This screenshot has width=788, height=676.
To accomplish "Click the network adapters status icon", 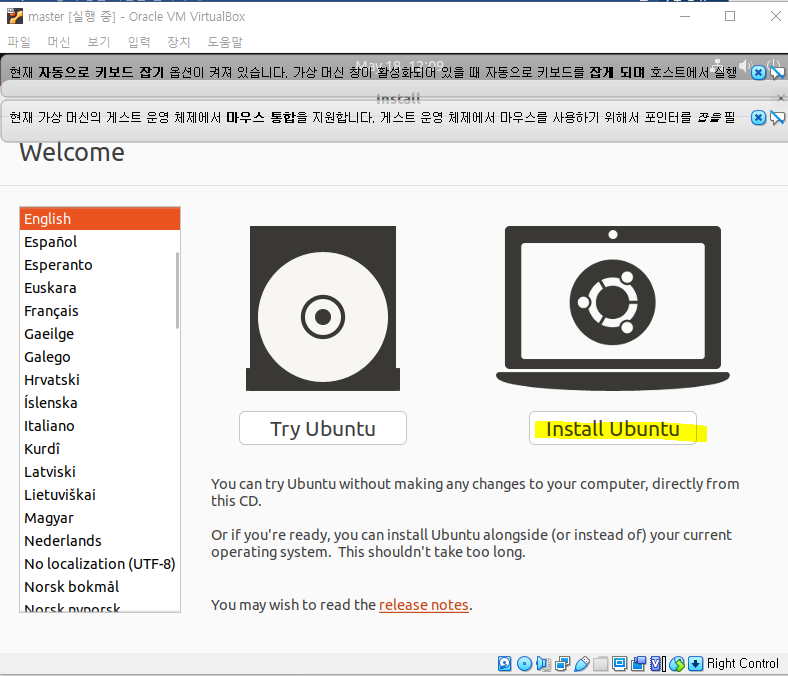I will [562, 663].
